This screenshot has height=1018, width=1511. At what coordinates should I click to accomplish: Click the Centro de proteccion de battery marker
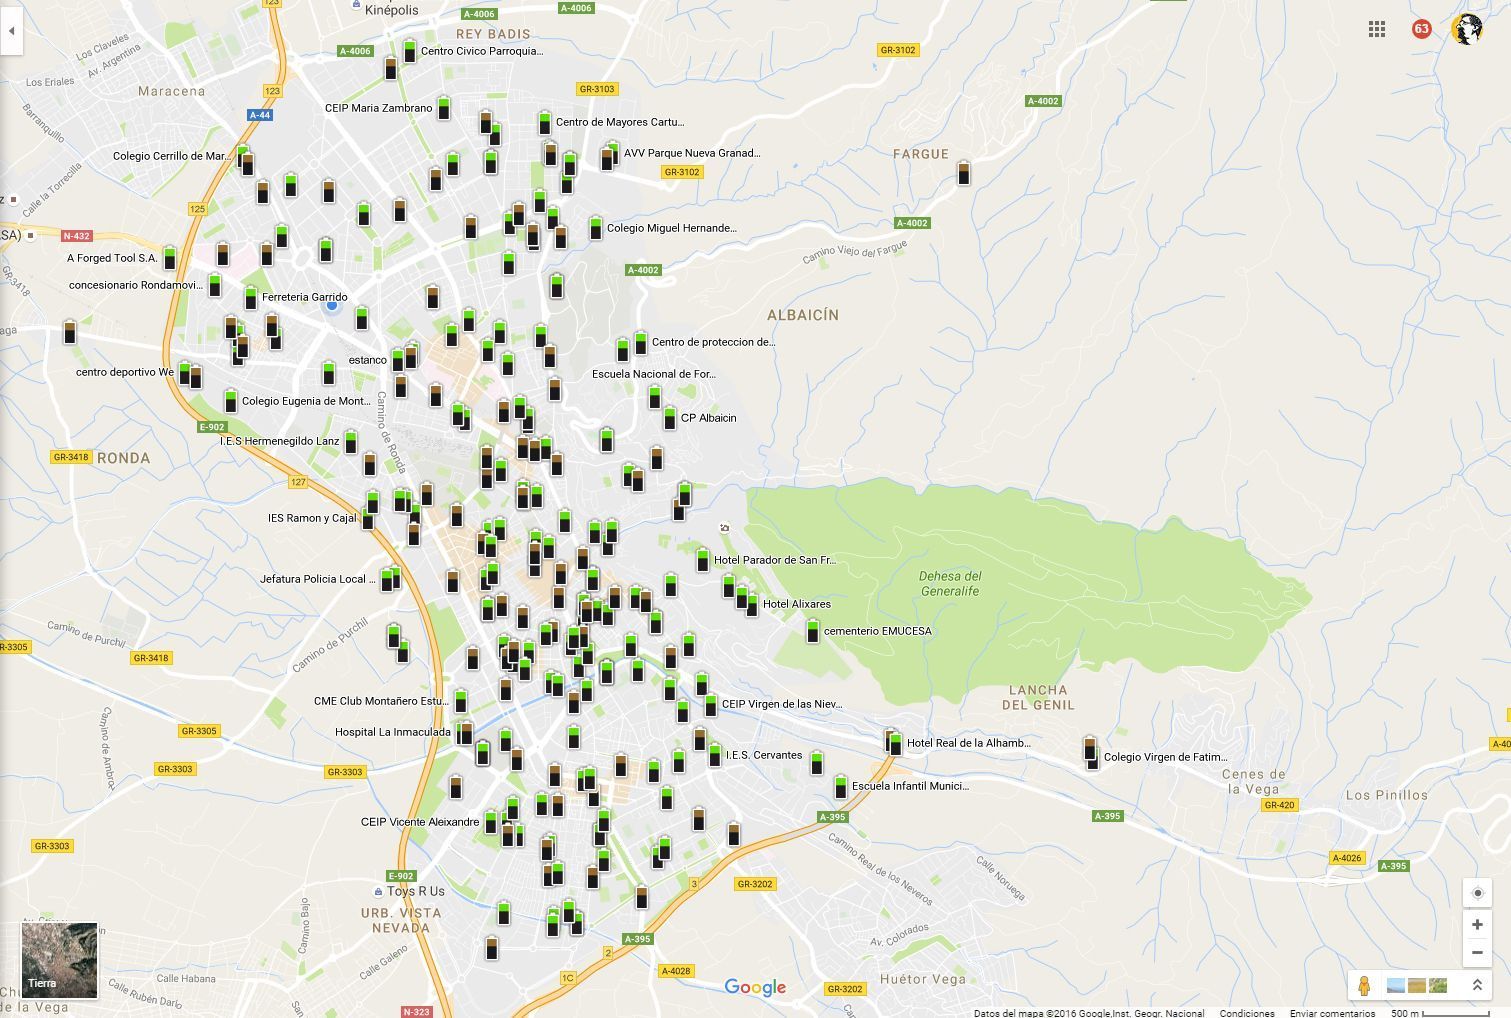click(x=641, y=342)
